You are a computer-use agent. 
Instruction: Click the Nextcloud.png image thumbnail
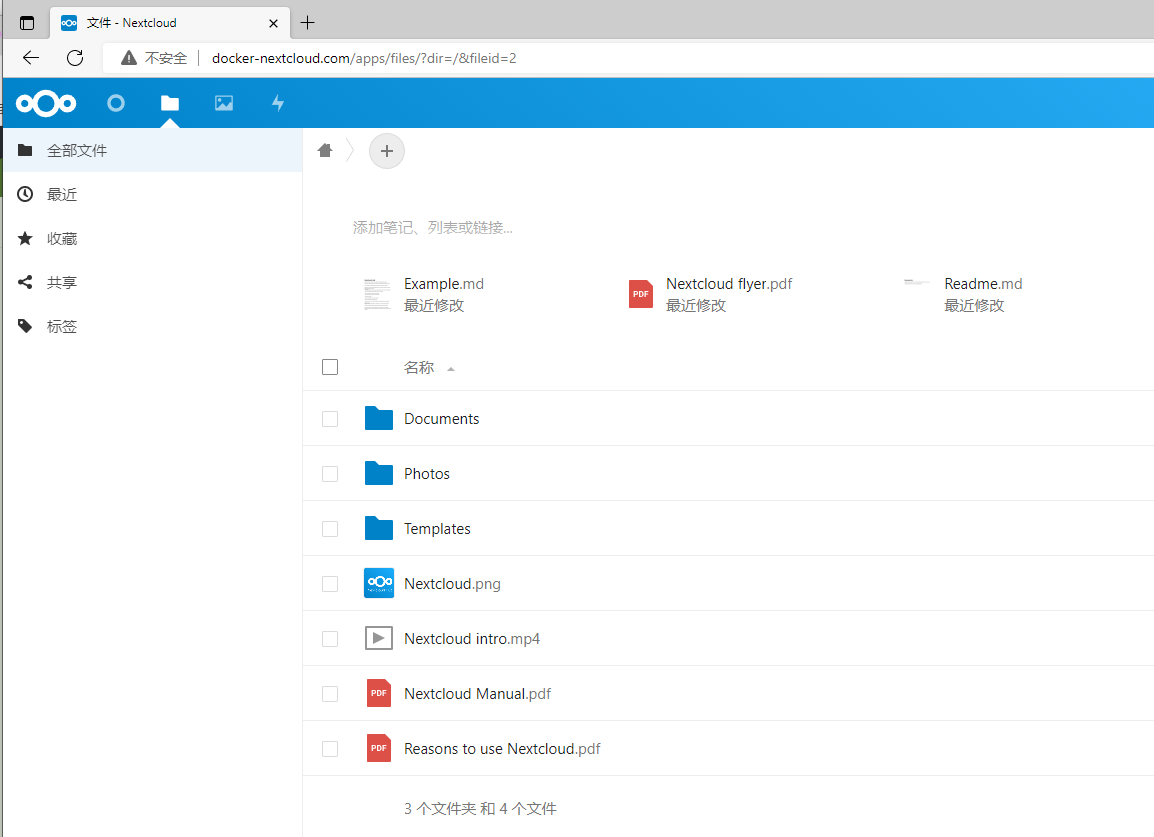tap(378, 583)
